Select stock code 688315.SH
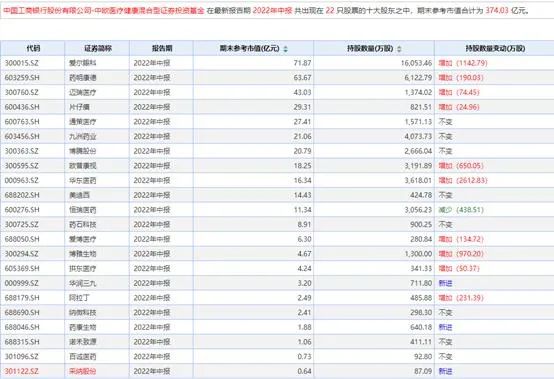Viewport: 554px width, 379px height. coord(22,342)
